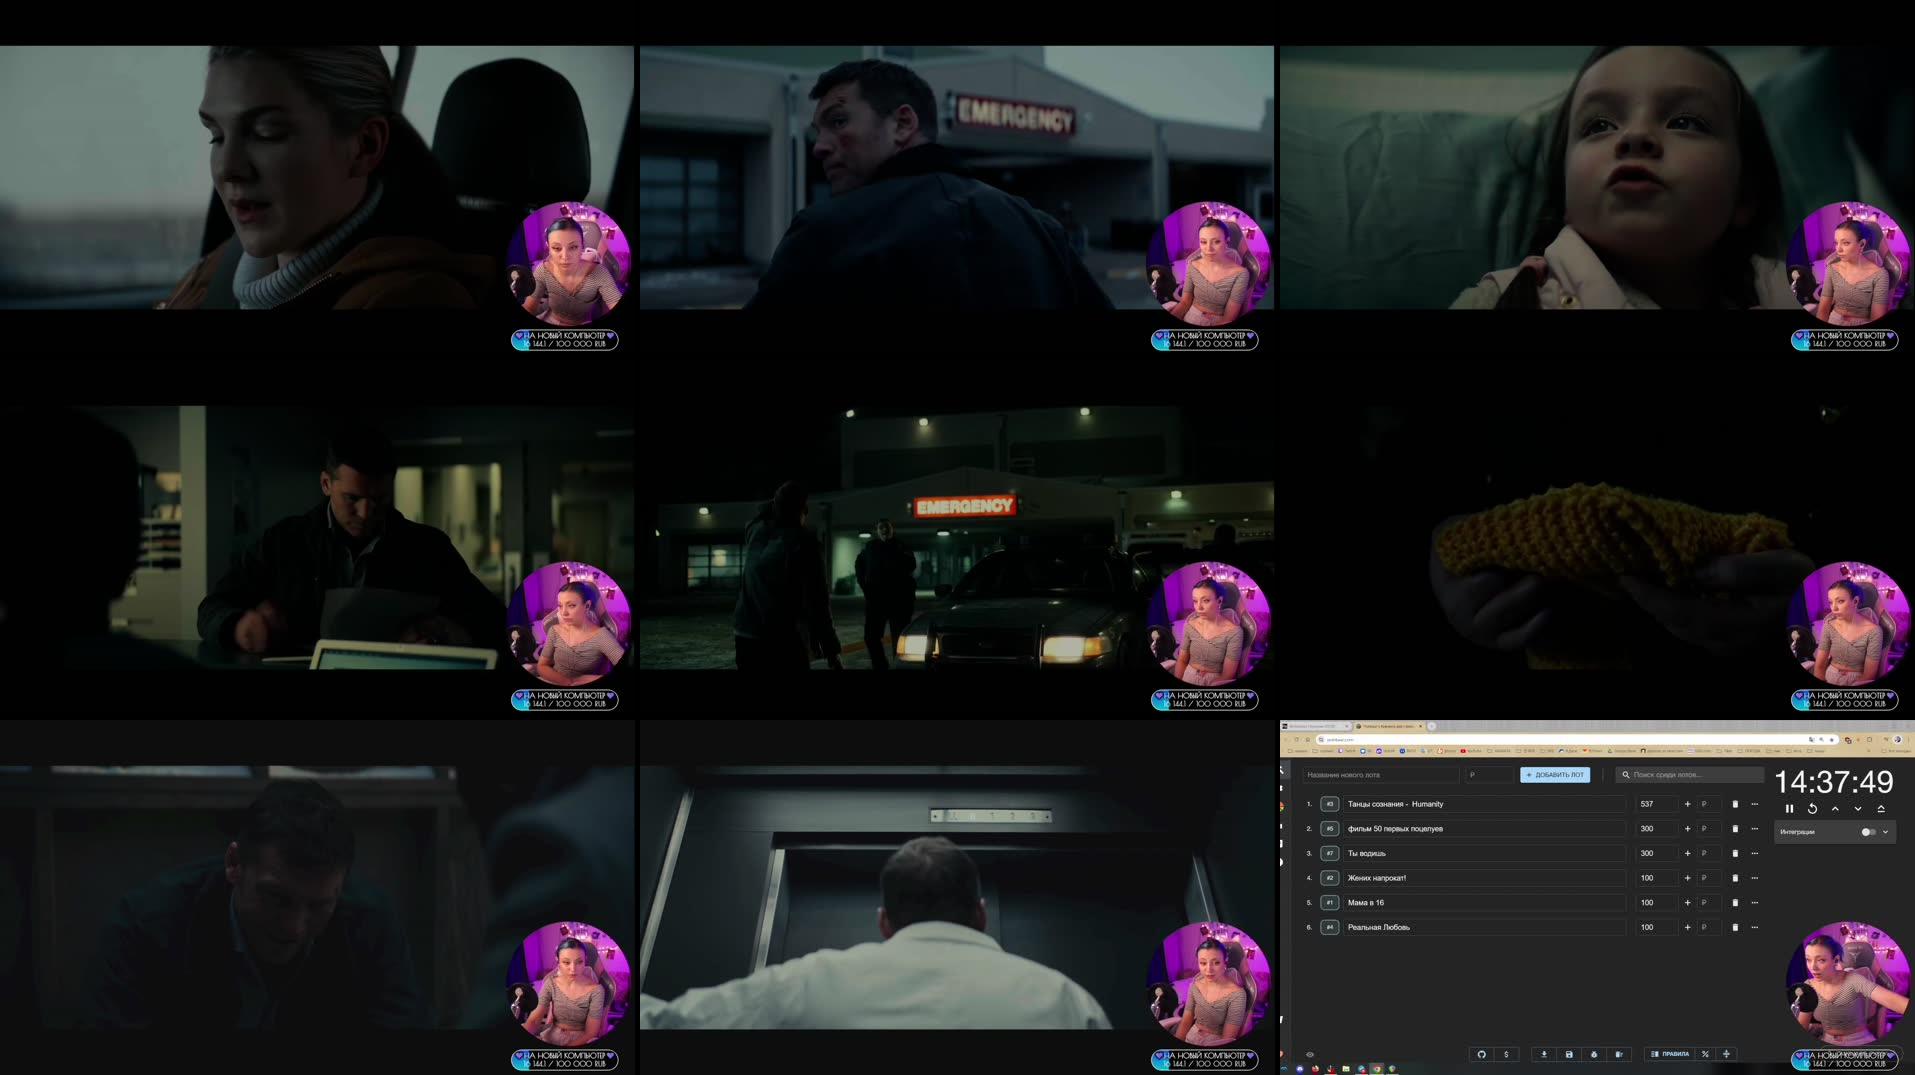Click the 14:37:49 timer display

1834,782
